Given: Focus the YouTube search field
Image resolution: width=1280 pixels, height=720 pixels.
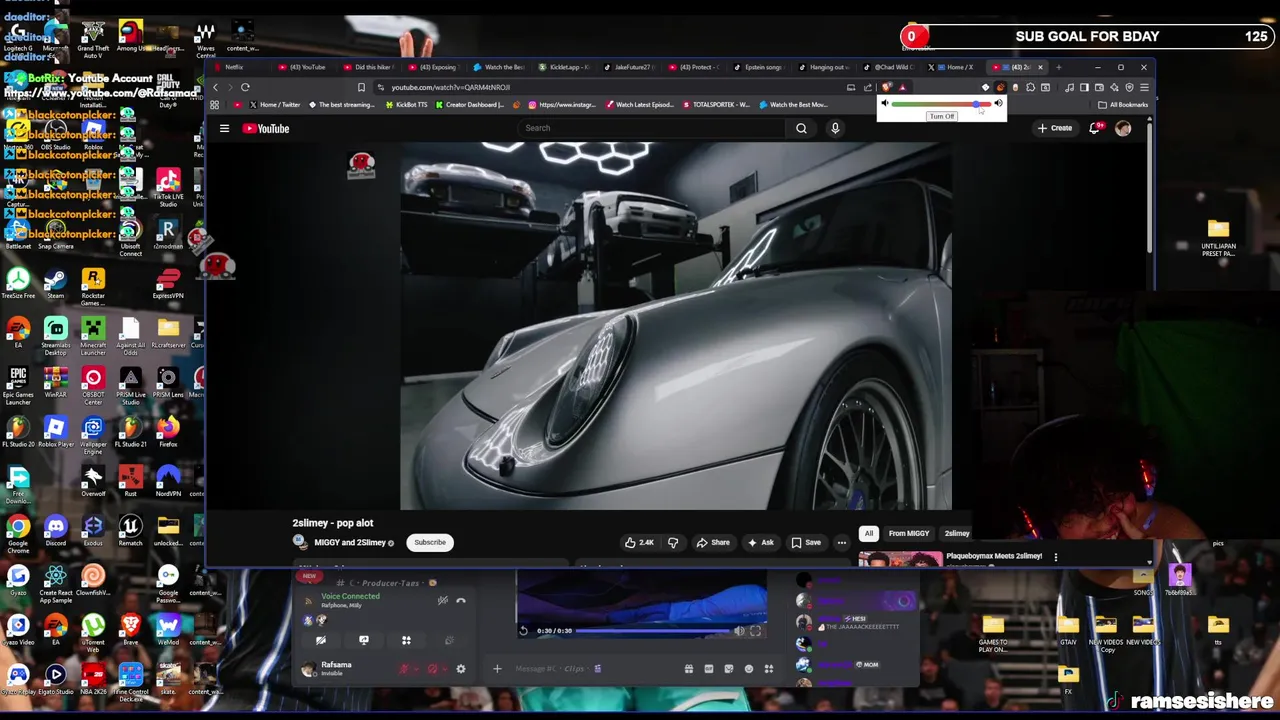Looking at the screenshot, I should click(652, 128).
